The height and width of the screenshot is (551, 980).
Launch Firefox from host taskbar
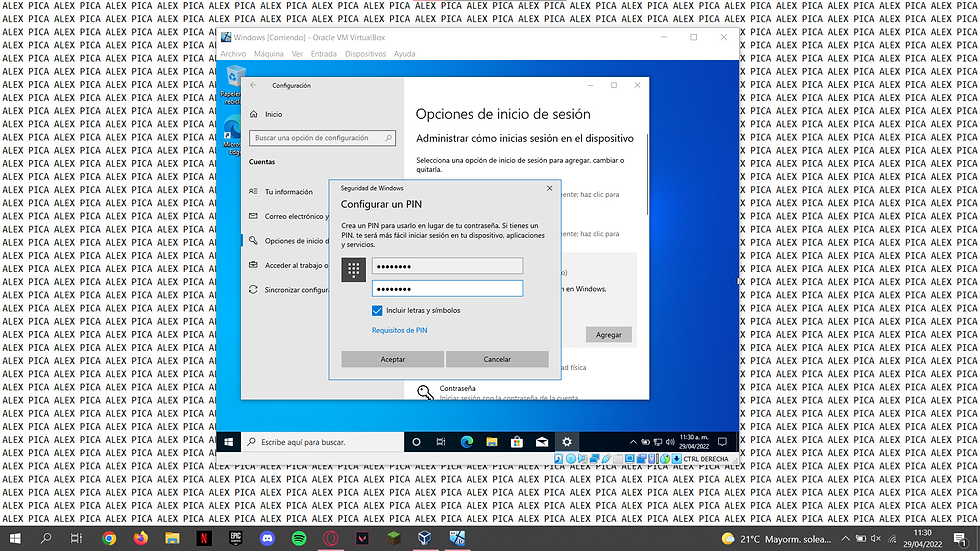point(141,539)
